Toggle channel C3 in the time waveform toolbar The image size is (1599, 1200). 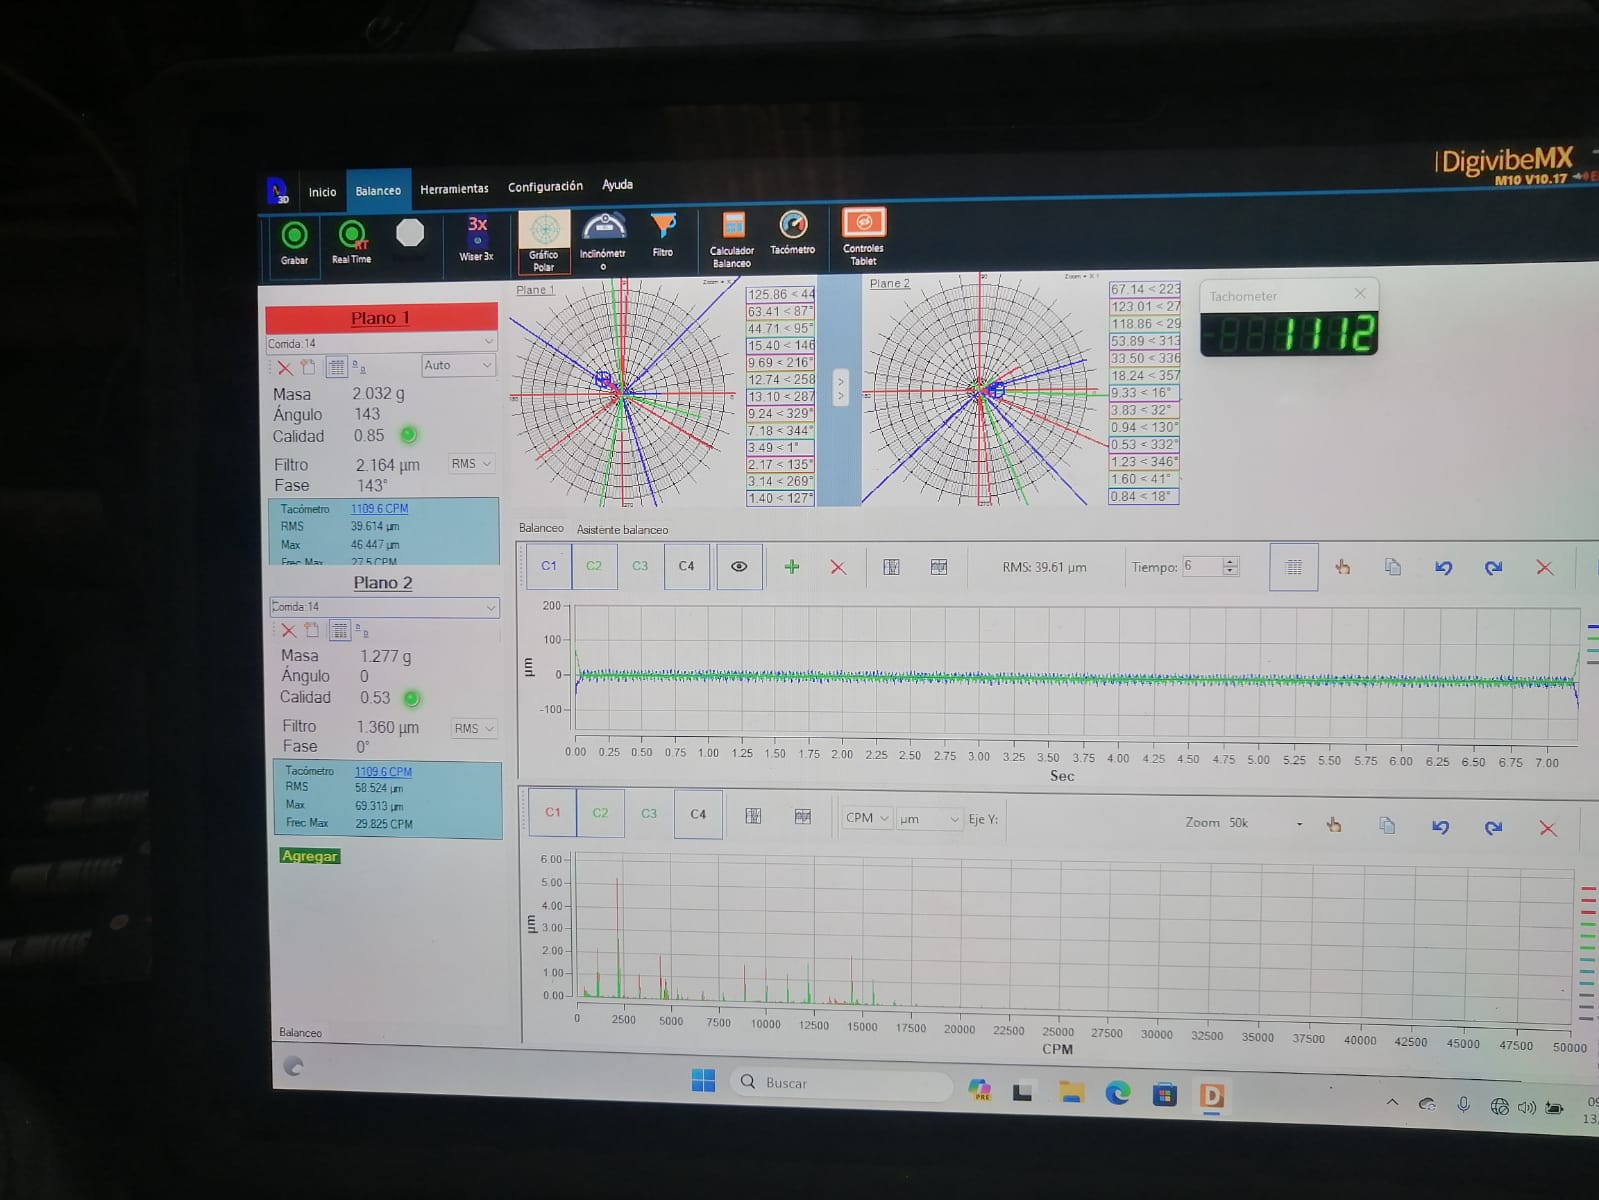[x=640, y=566]
